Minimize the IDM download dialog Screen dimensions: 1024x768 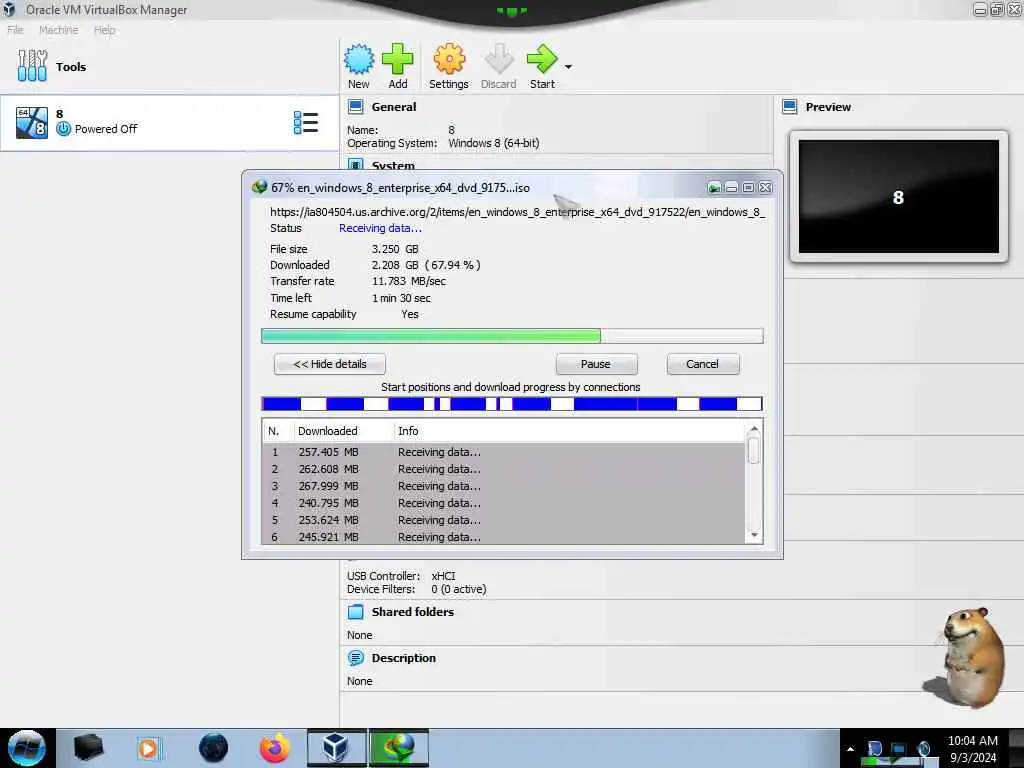point(731,188)
